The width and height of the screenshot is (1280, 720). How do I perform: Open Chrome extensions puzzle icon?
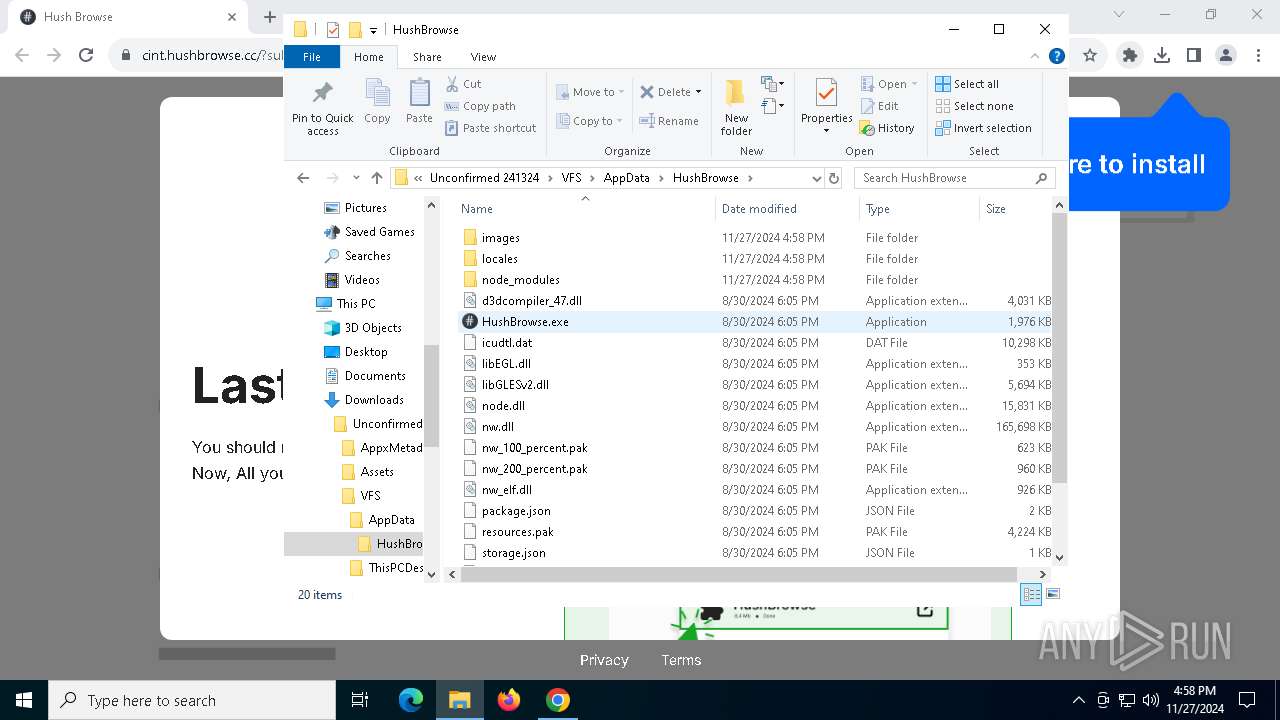pos(1130,56)
